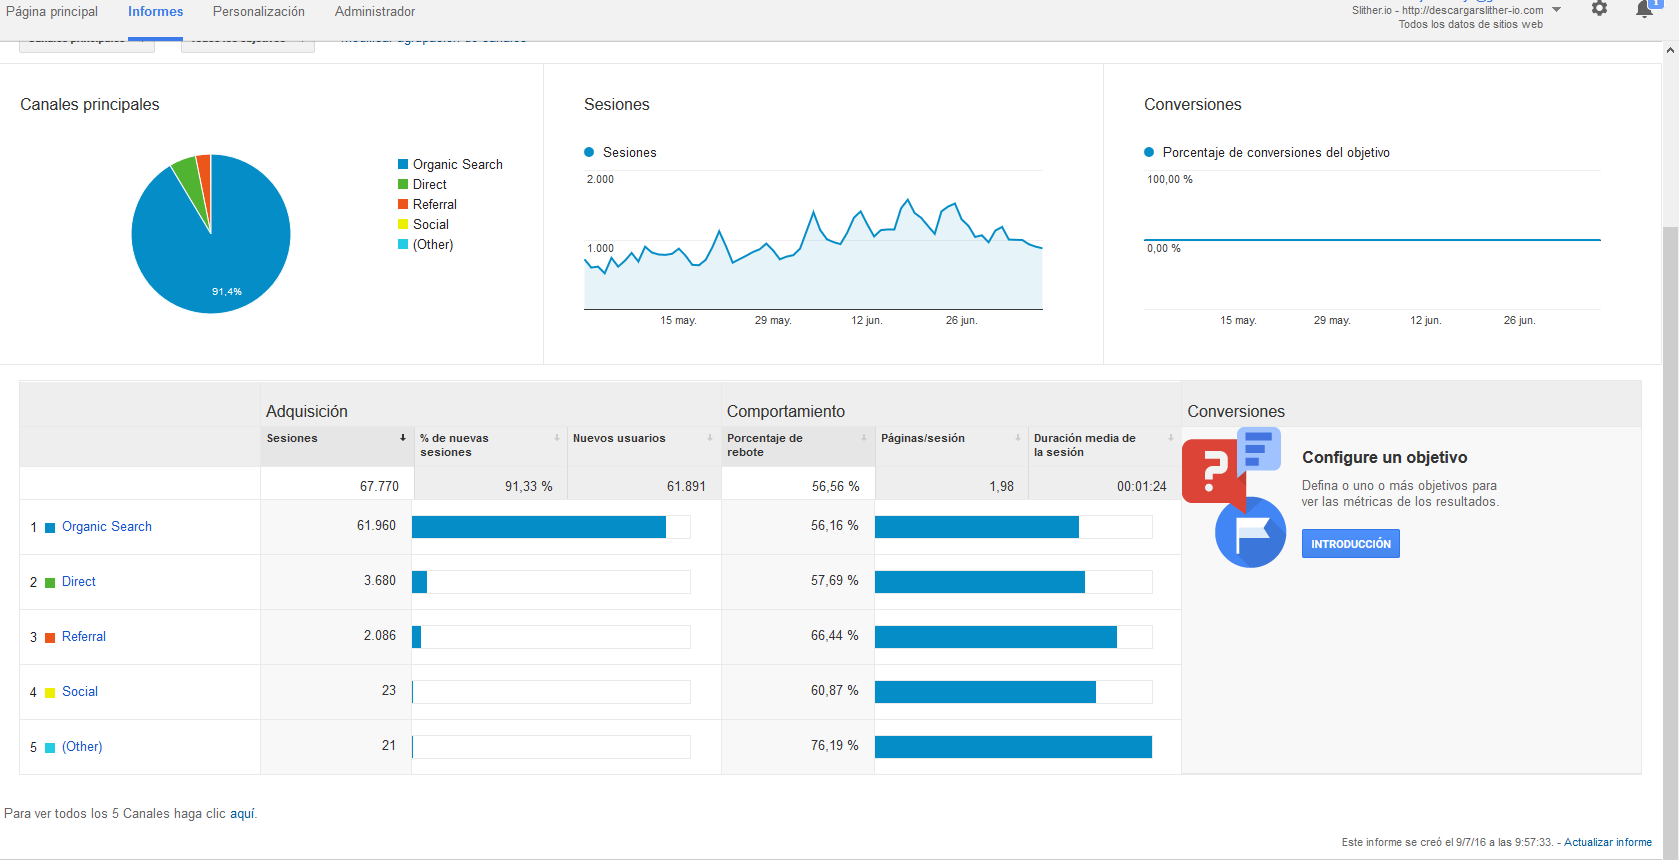Go to Página principal tab

pos(52,12)
